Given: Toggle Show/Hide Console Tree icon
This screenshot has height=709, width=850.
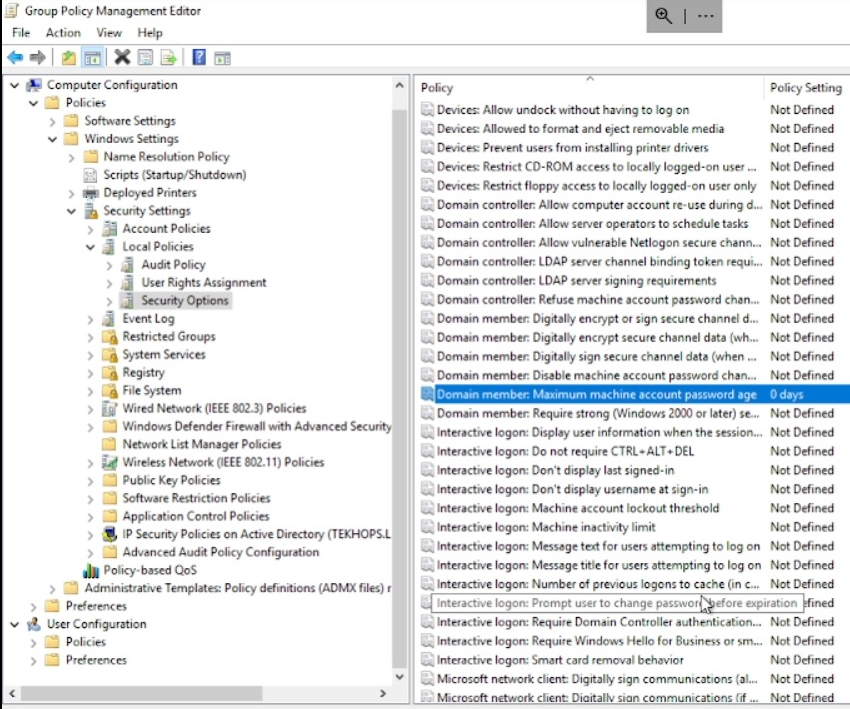Looking at the screenshot, I should 92,57.
